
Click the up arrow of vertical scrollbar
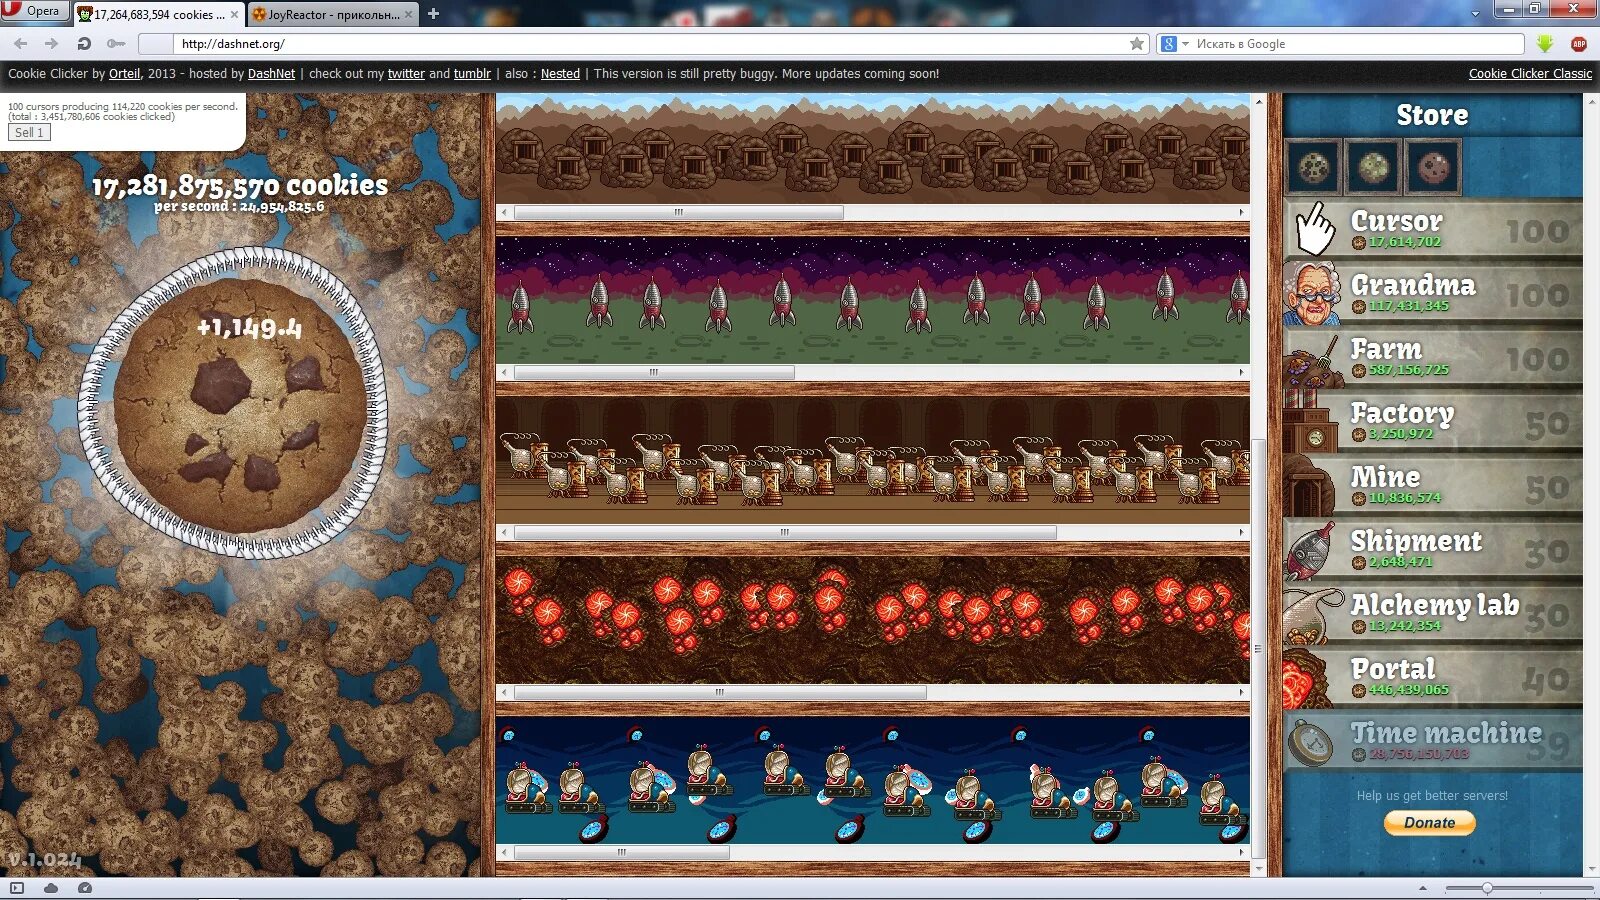pyautogui.click(x=1258, y=101)
